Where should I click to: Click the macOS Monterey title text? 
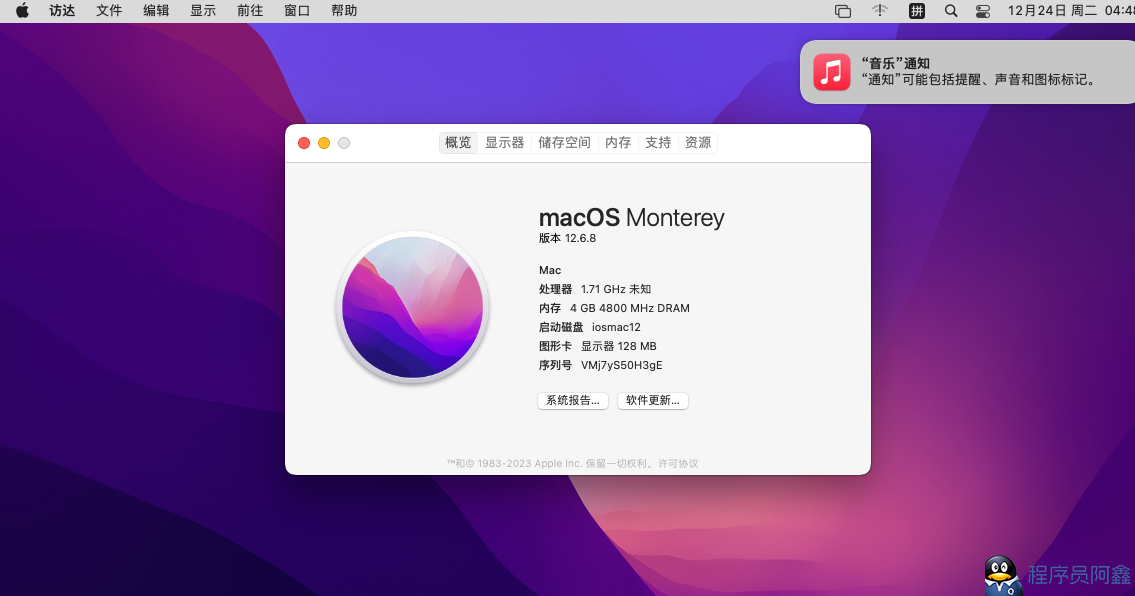click(x=631, y=217)
